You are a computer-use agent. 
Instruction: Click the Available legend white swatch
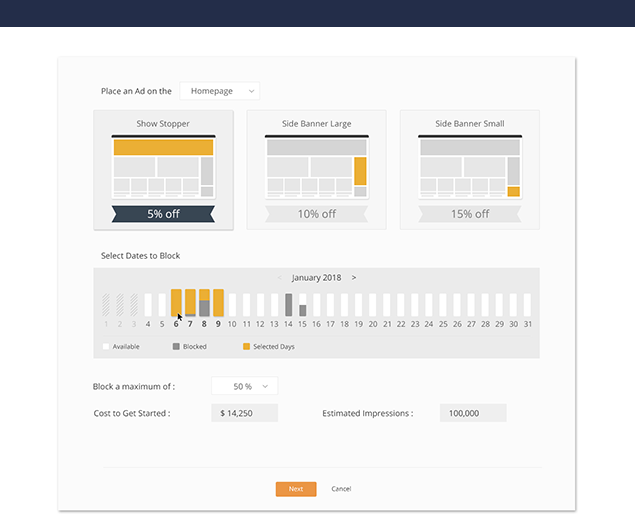pos(106,347)
